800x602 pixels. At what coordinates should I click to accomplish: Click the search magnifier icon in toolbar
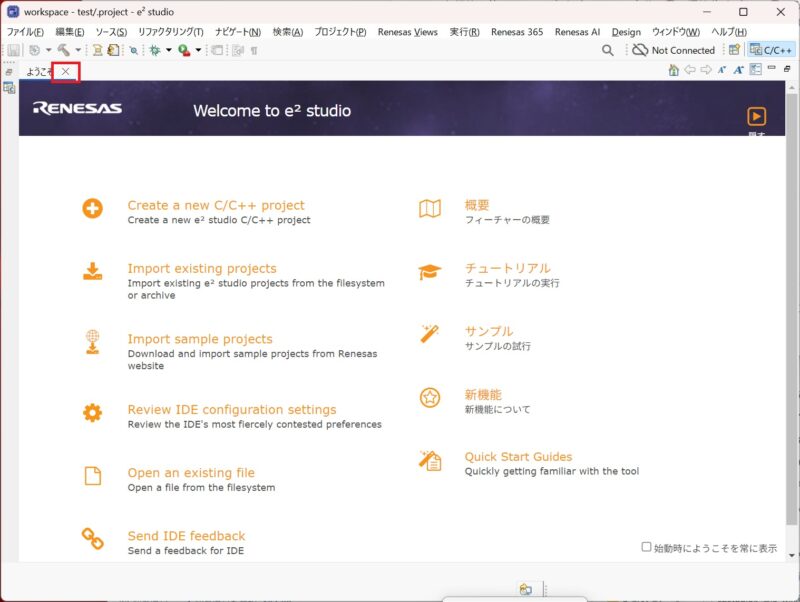tap(608, 50)
